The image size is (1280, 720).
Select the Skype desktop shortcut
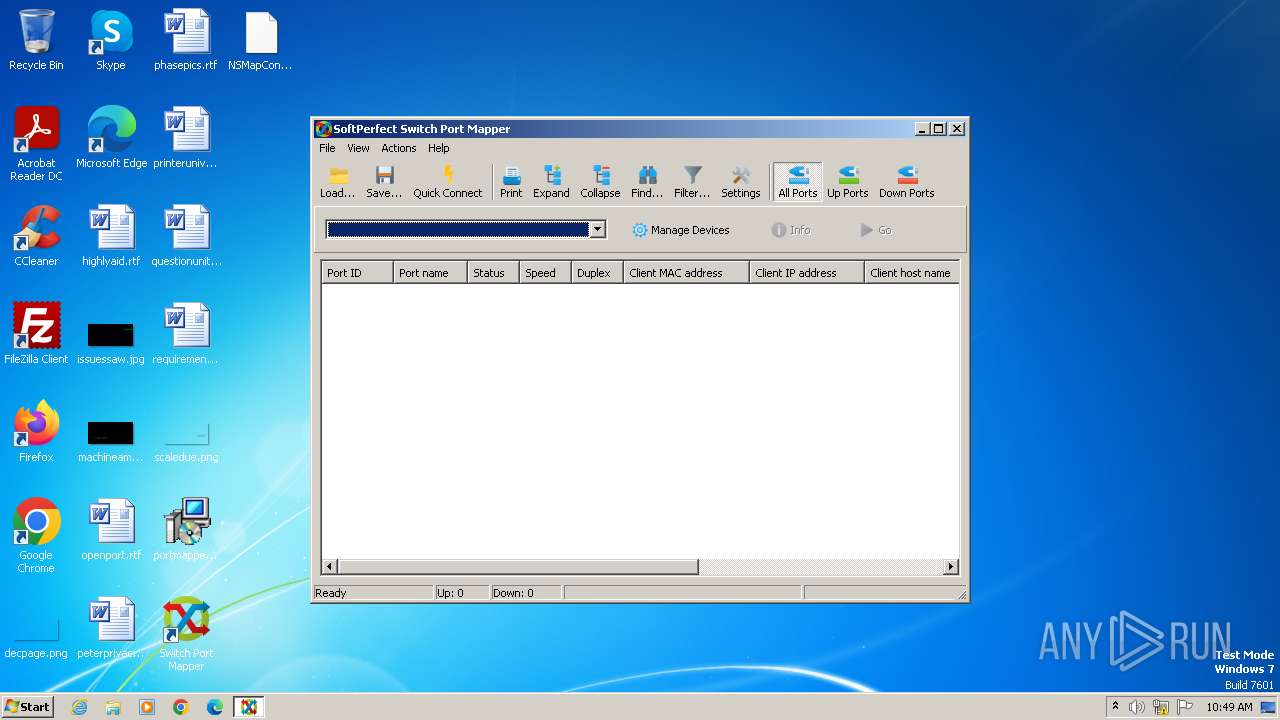pos(111,40)
